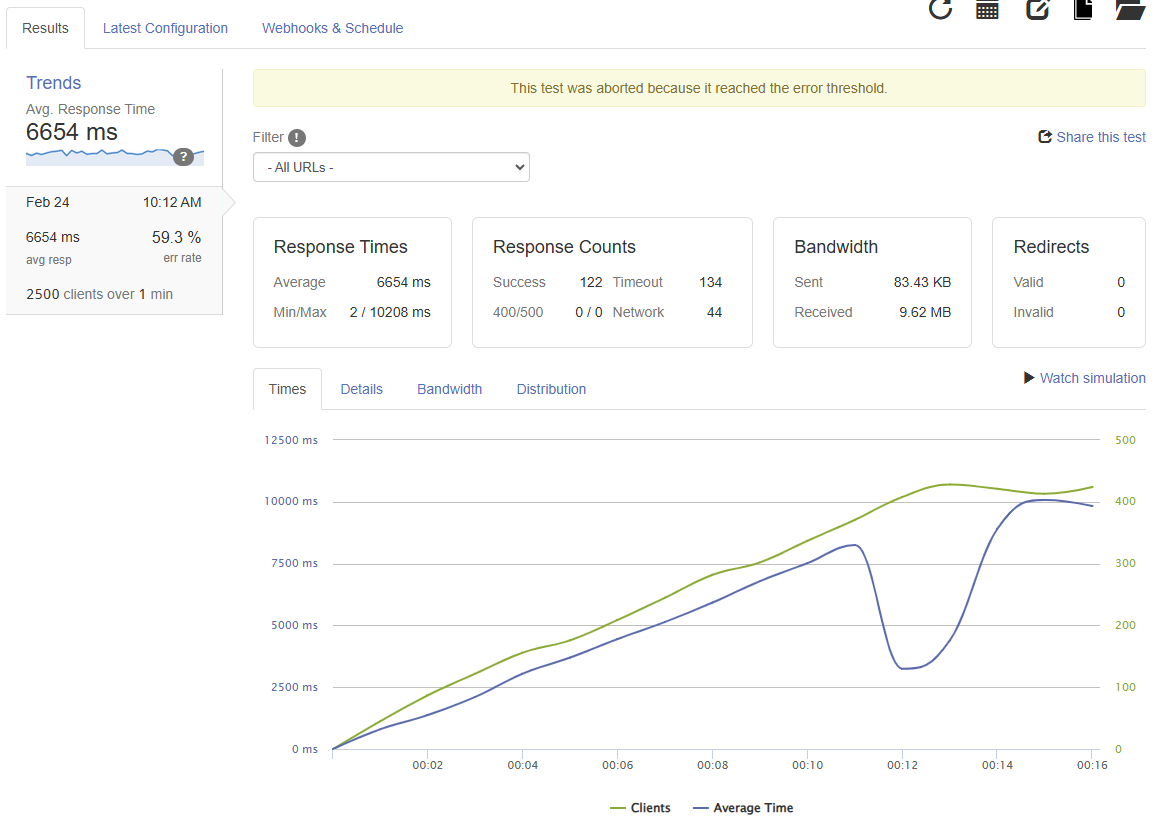Viewport: 1170px width, 837px height.
Task: Open the Webhooks & Schedule tab
Action: coord(332,28)
